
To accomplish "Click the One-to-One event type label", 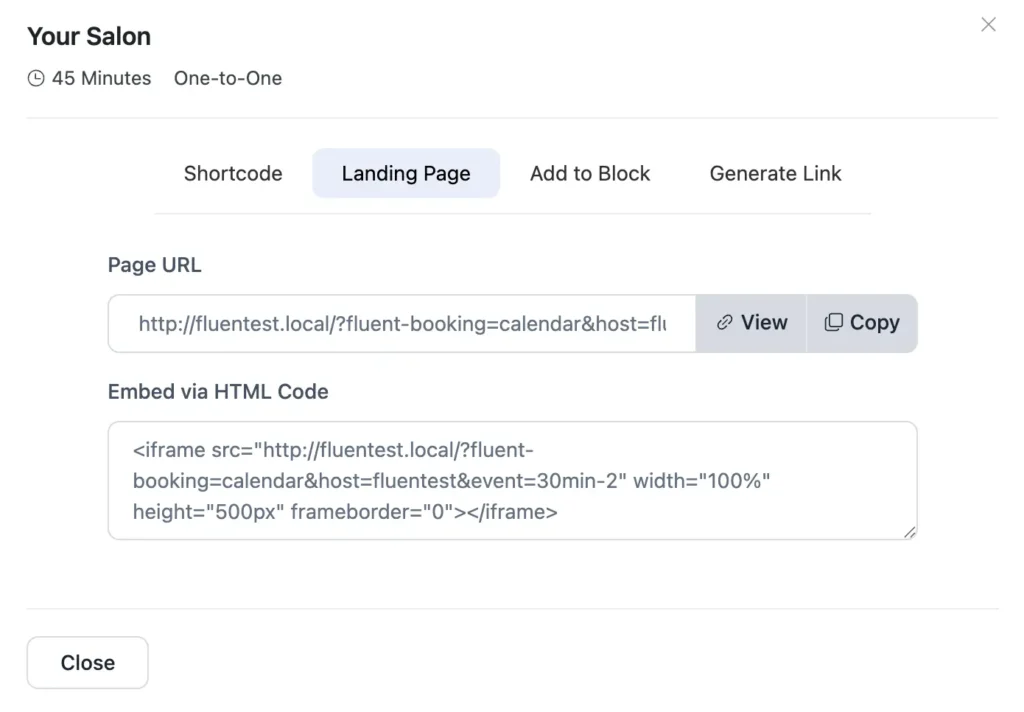I will (227, 78).
